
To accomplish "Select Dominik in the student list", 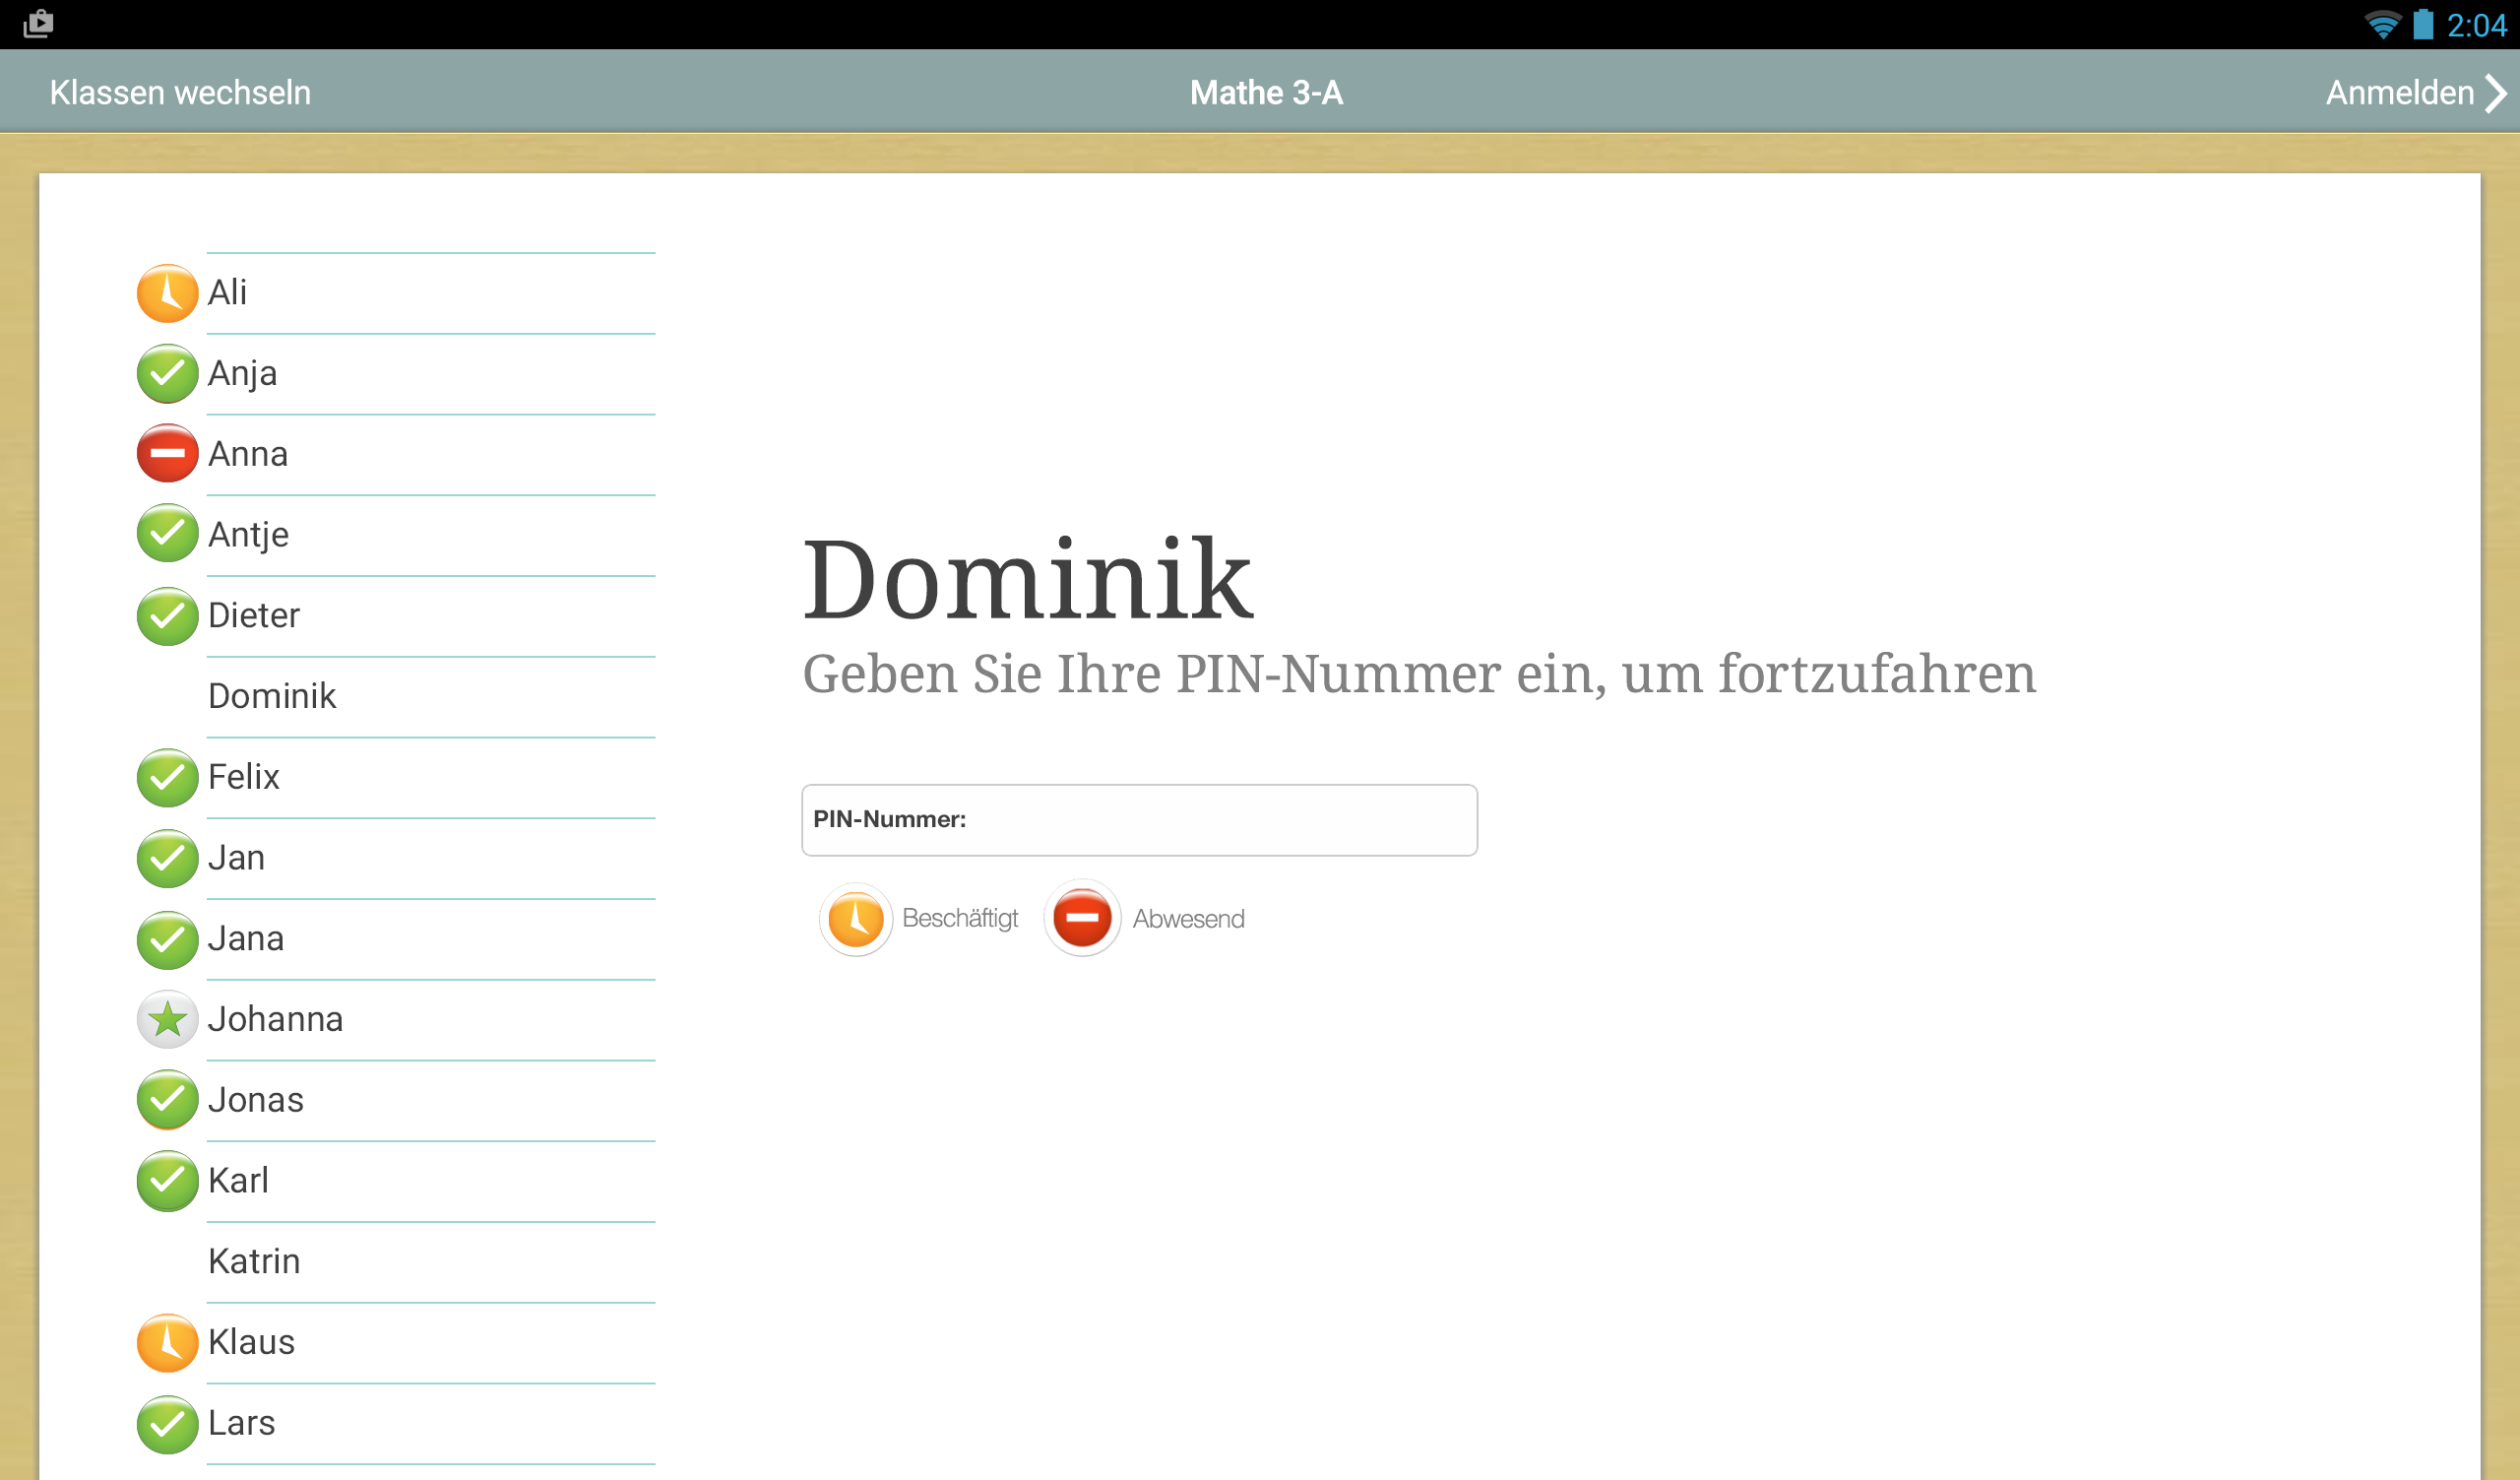I will (272, 696).
